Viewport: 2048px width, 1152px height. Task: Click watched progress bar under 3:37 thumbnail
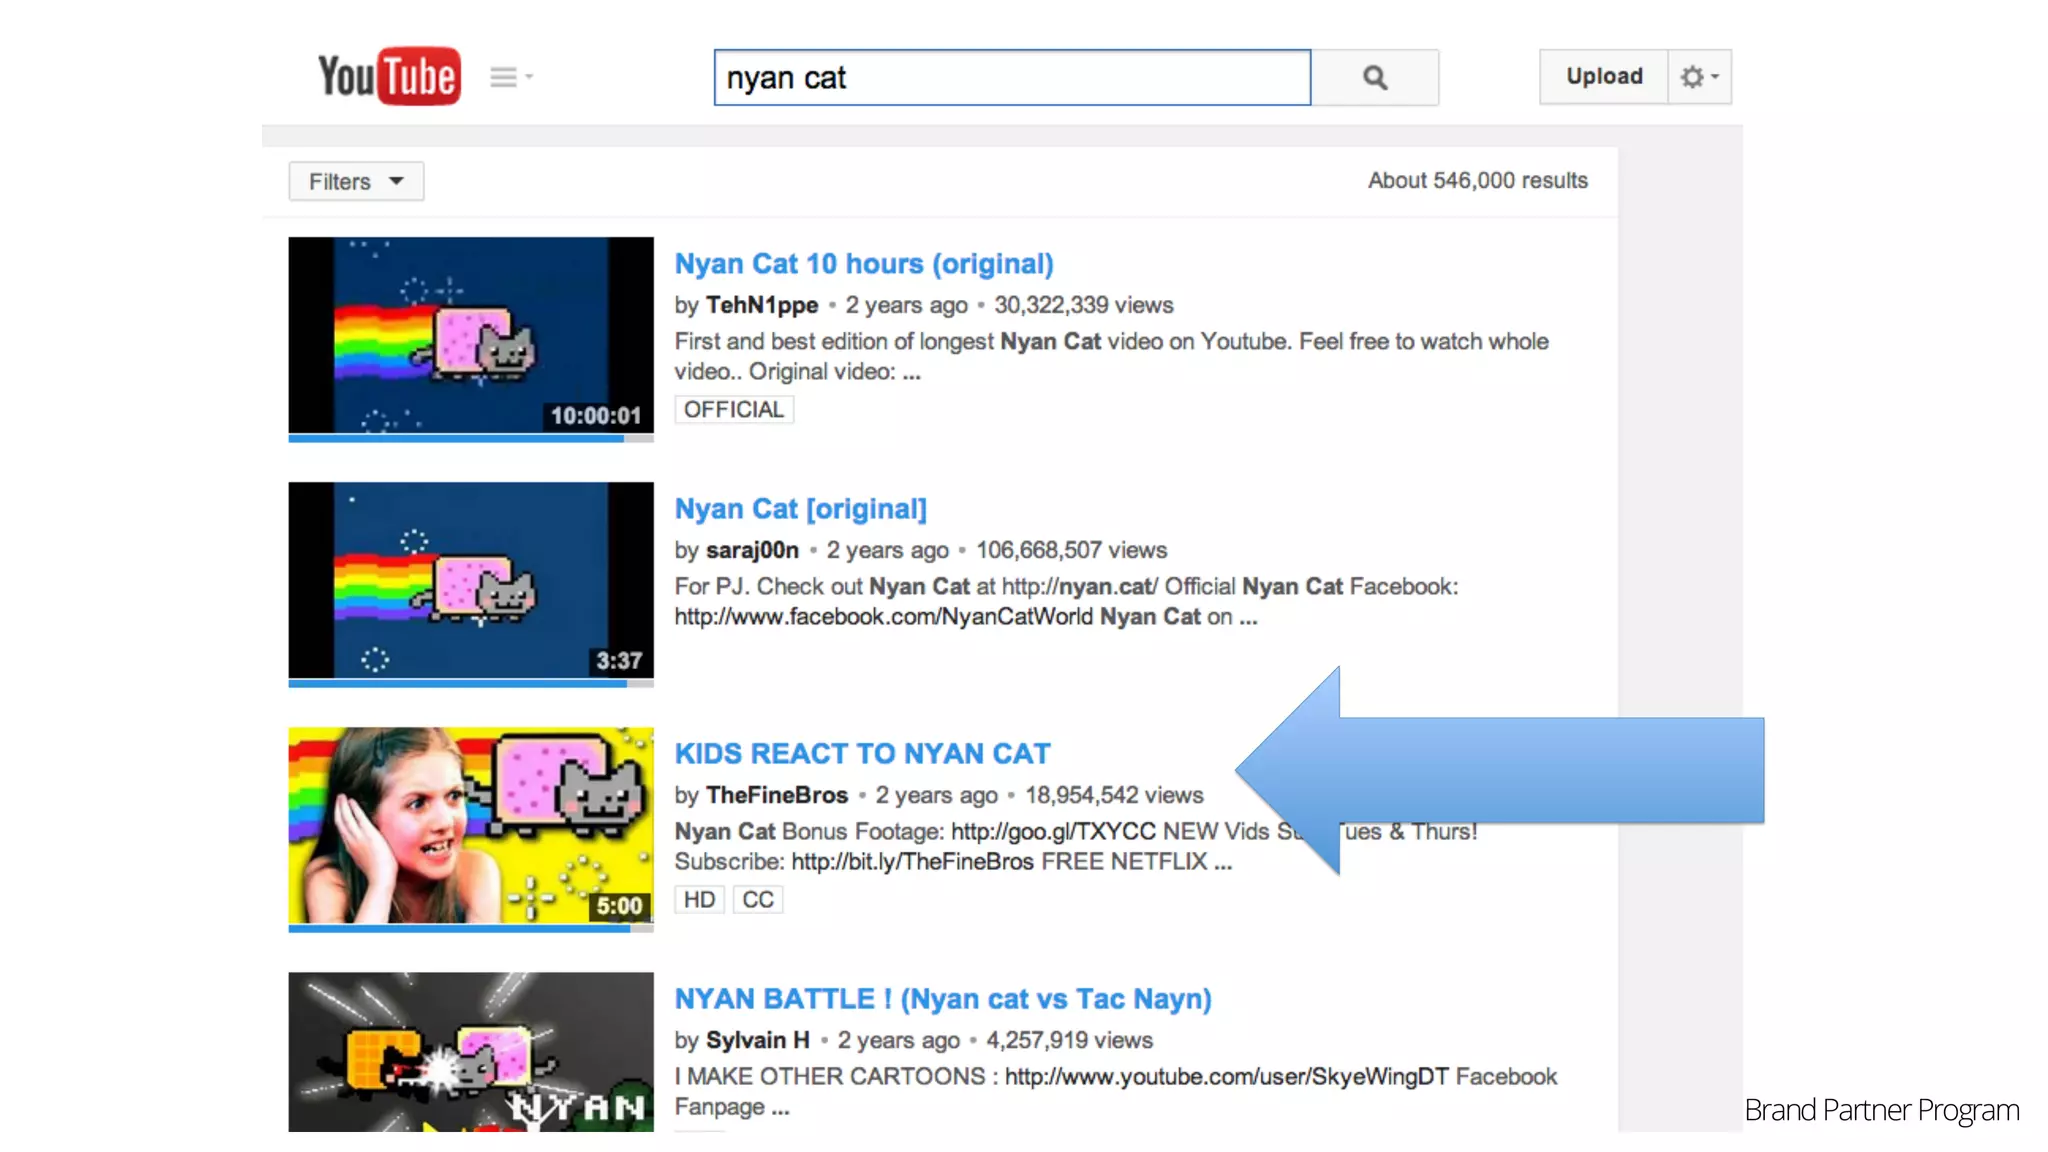tap(460, 684)
